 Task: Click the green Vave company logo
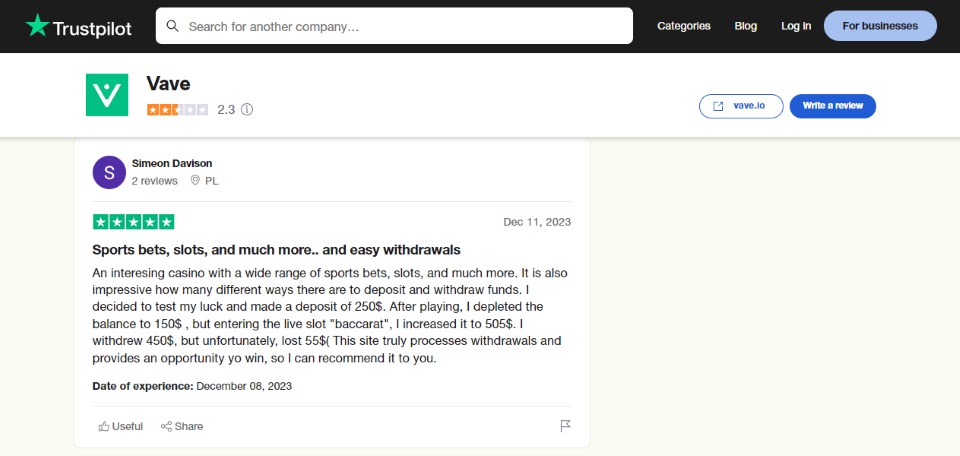pyautogui.click(x=106, y=95)
